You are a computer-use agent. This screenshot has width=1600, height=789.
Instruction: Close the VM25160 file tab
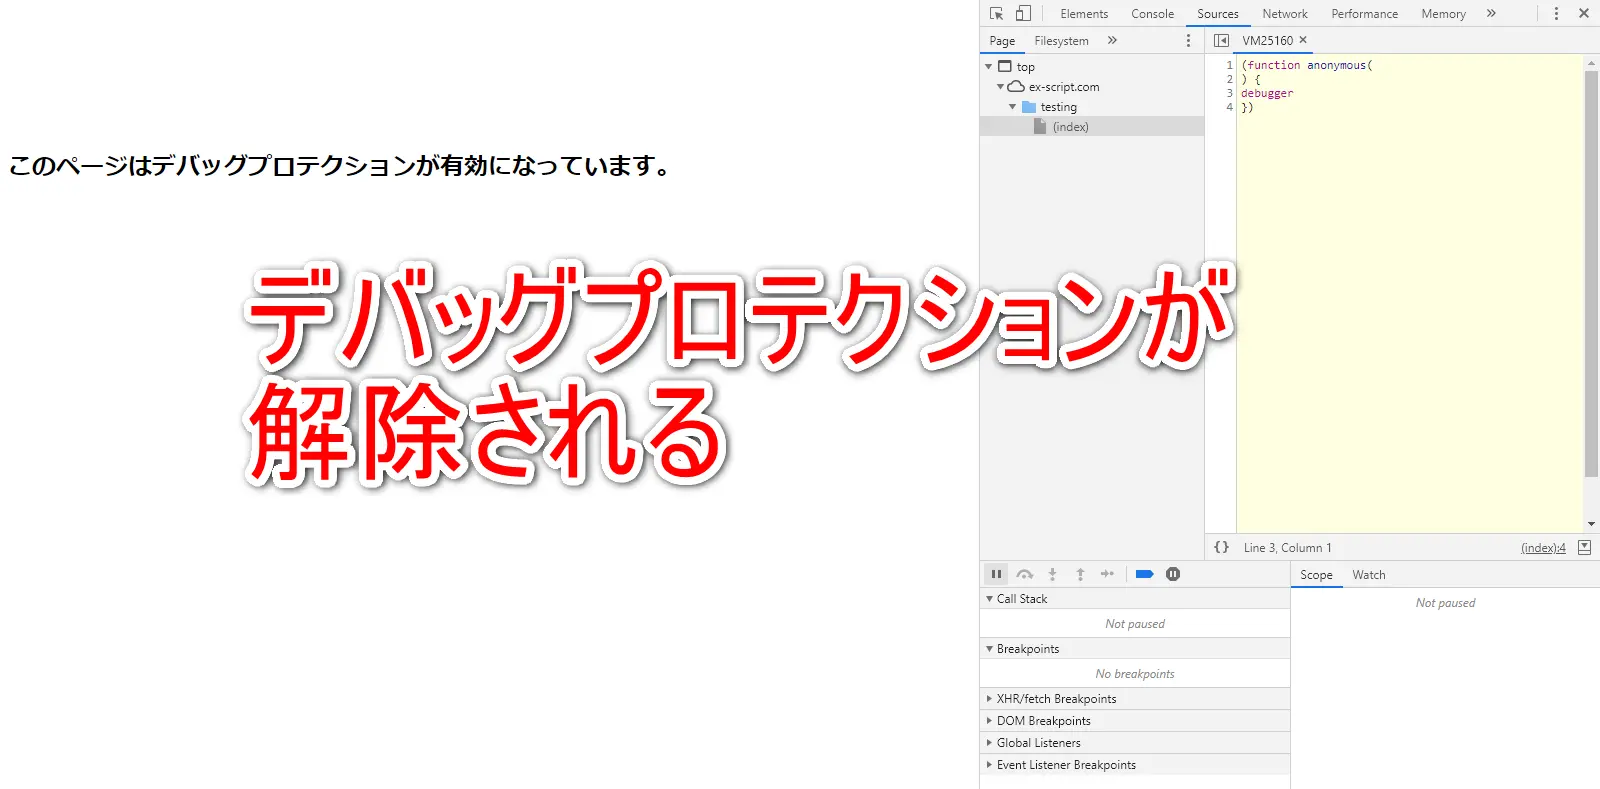click(x=1303, y=40)
